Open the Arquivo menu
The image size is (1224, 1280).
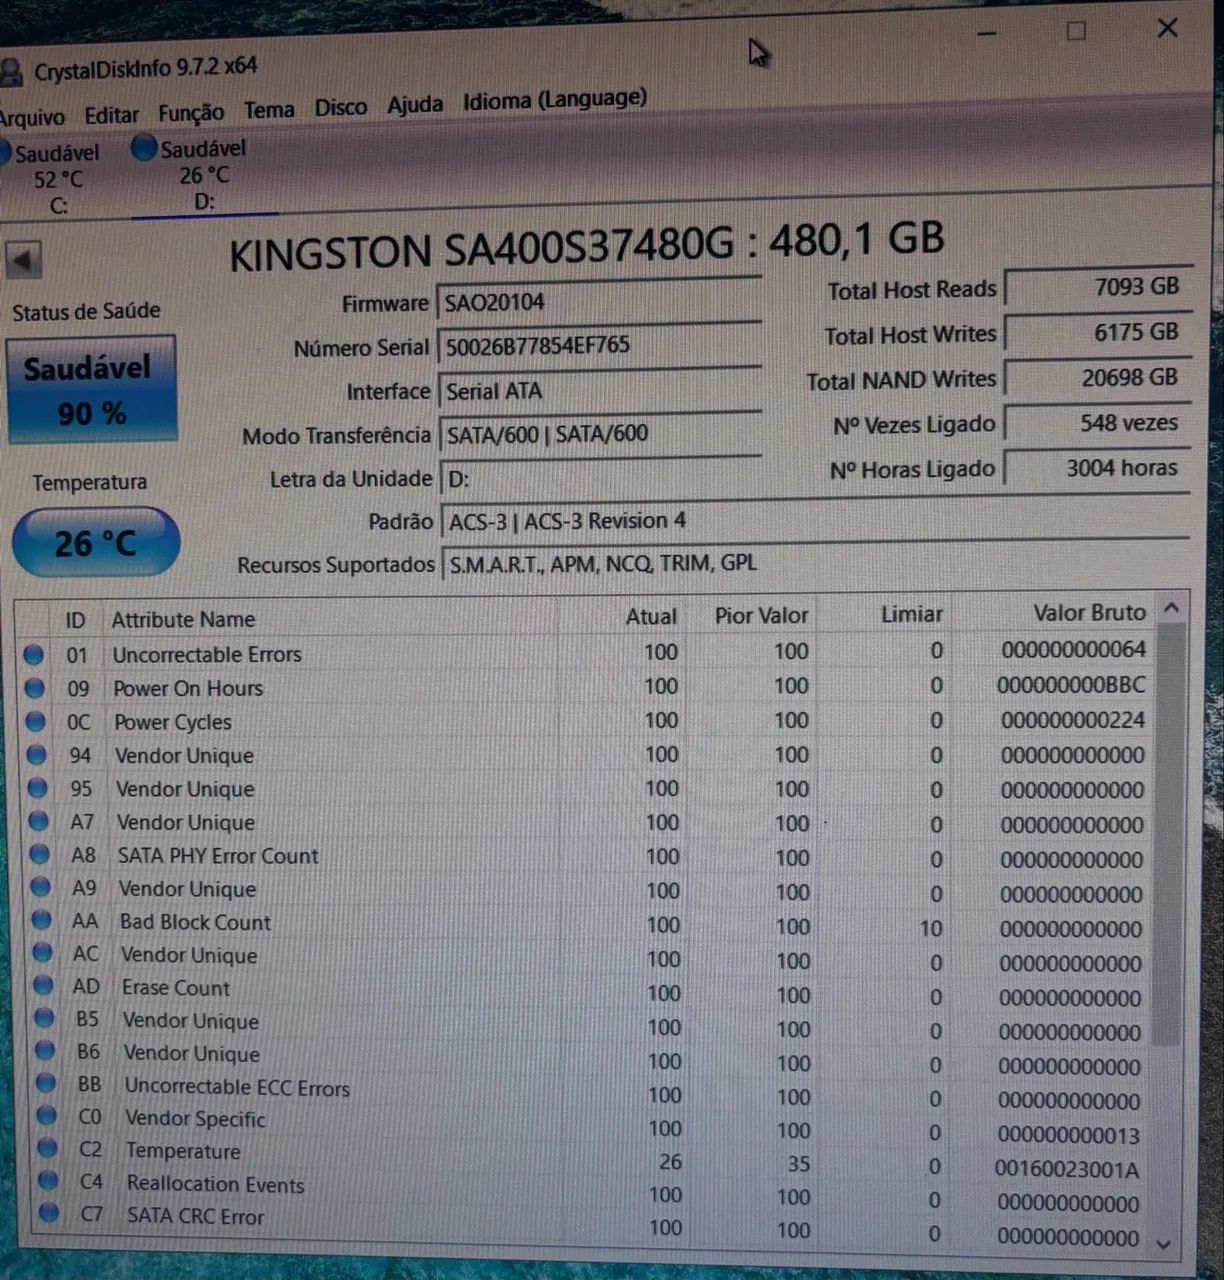[32, 117]
